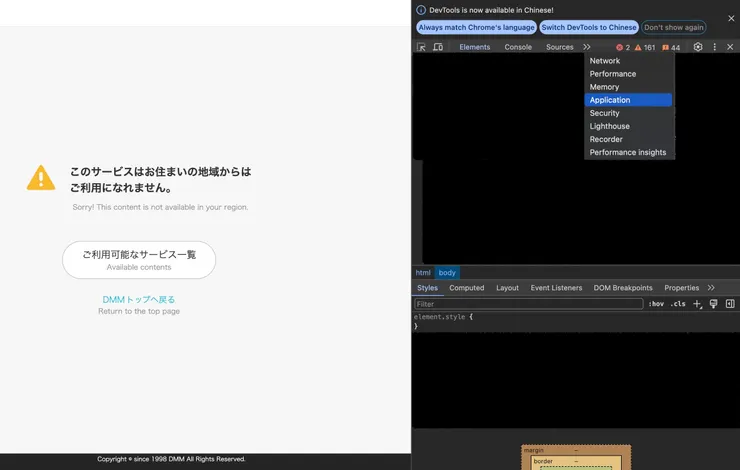Toggle the :hov element state button
Screen dimensions: 740x470
656,304
